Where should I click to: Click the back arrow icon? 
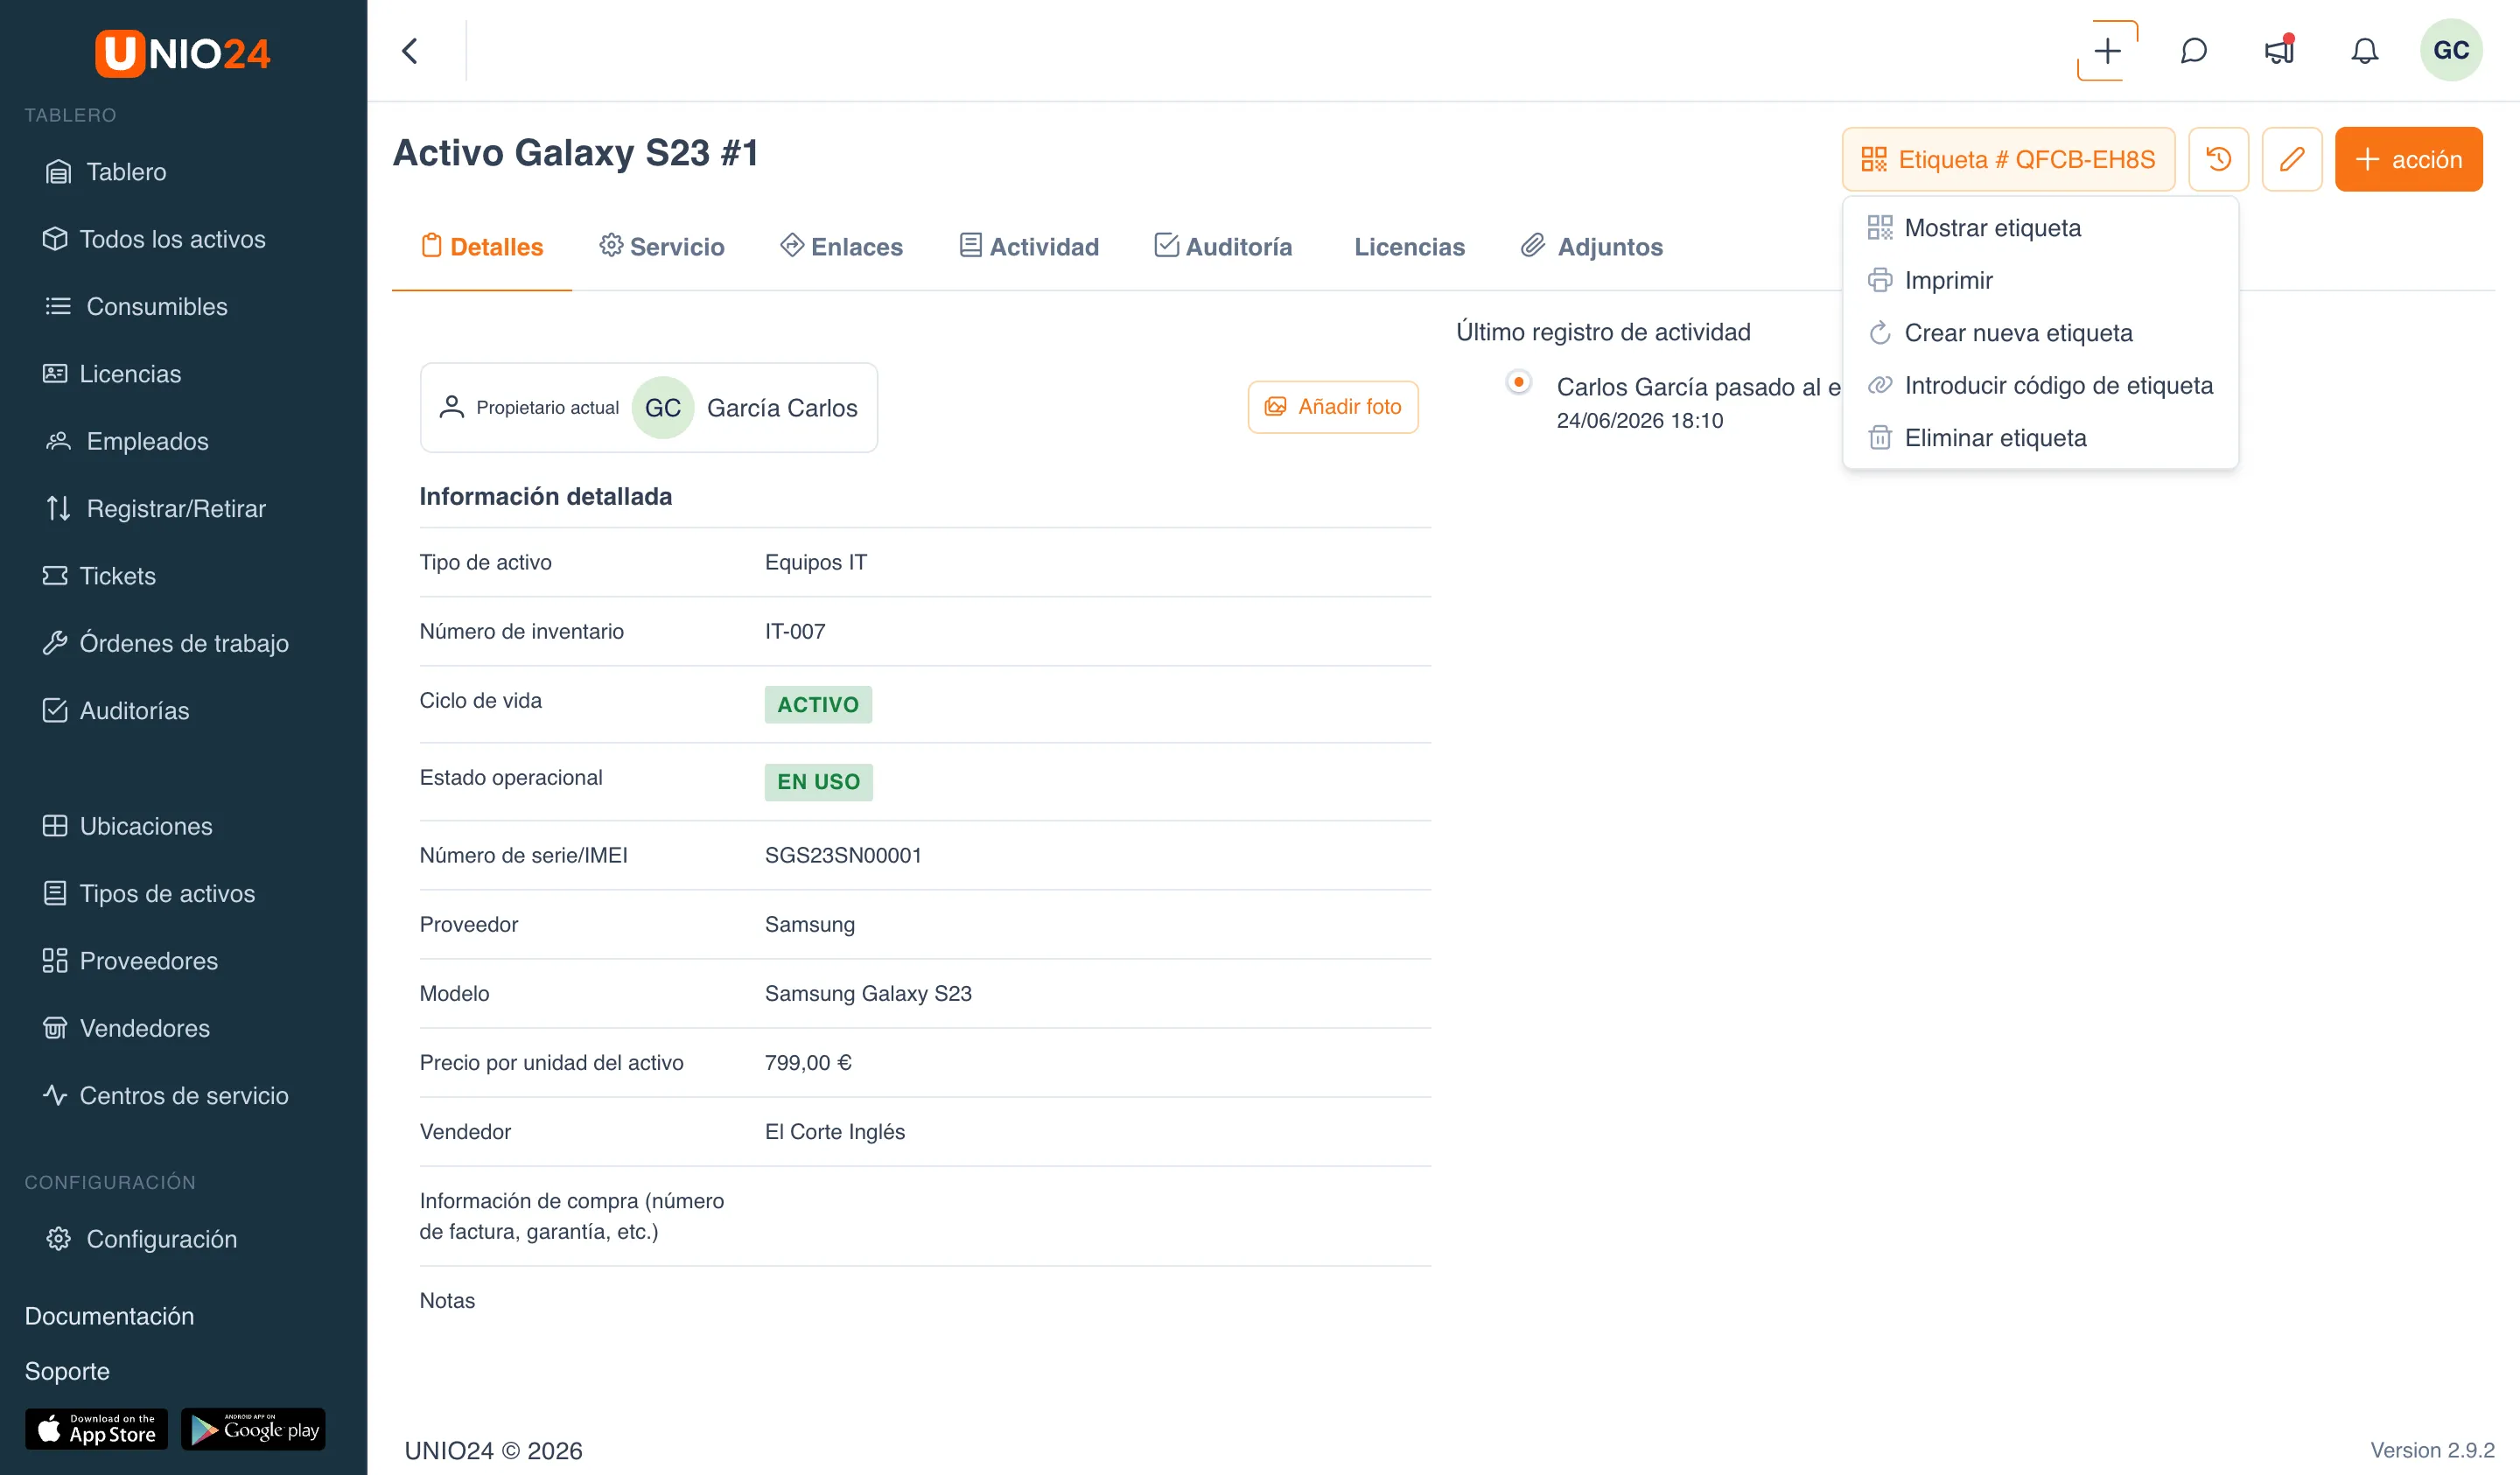pos(410,51)
